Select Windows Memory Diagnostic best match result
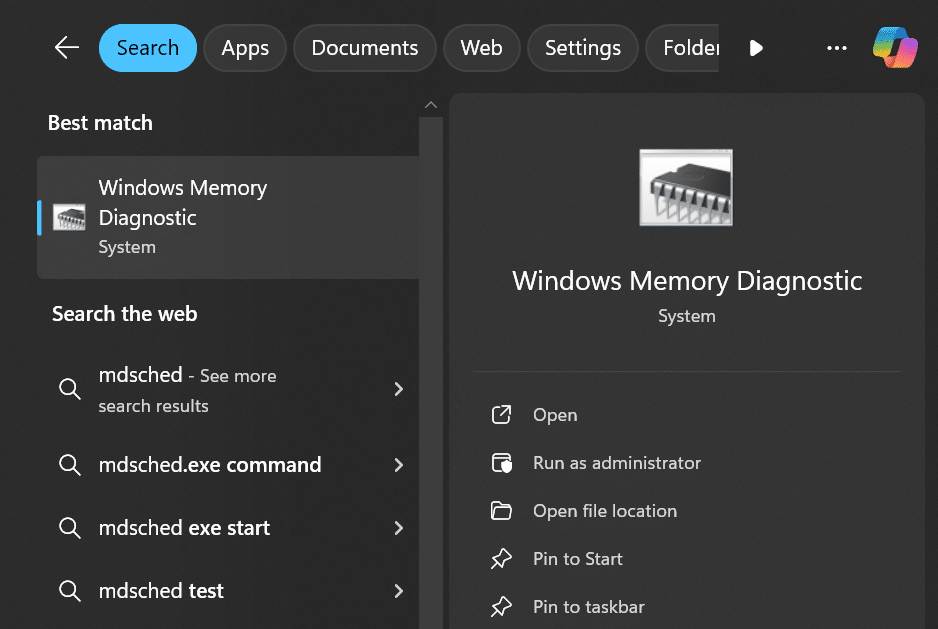The image size is (938, 629). [x=228, y=217]
